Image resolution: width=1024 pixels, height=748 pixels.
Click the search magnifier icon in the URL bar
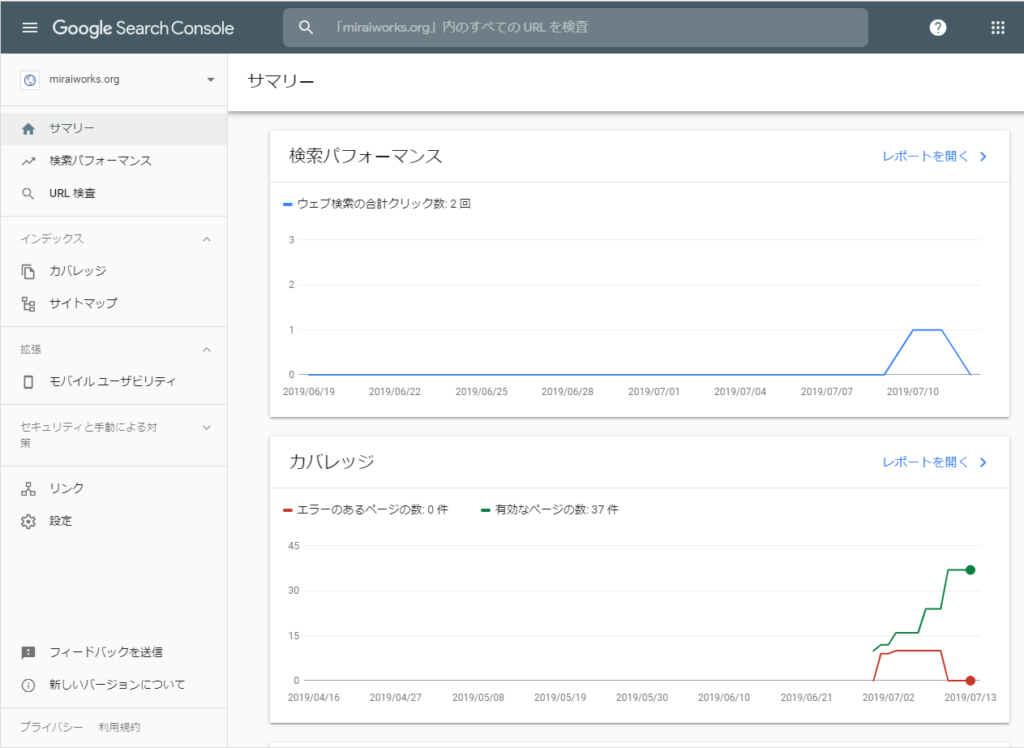306,27
